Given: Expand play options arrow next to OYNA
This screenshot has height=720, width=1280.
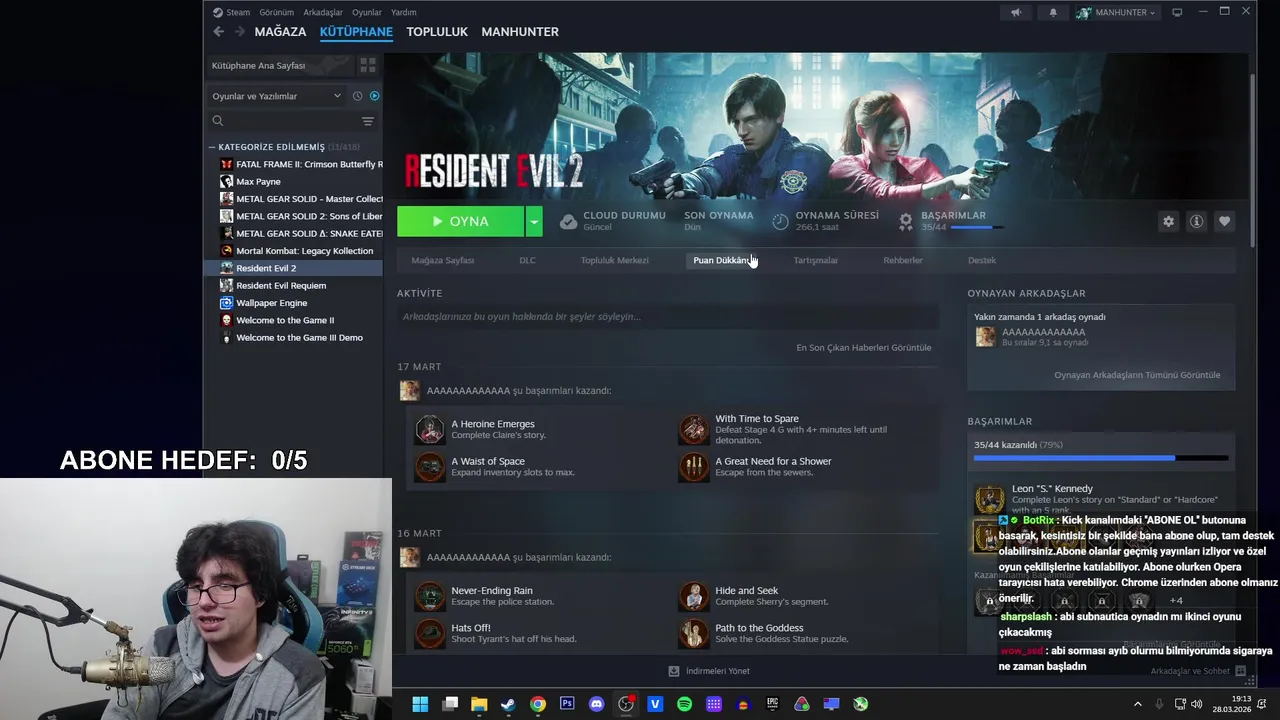Looking at the screenshot, I should (534, 221).
